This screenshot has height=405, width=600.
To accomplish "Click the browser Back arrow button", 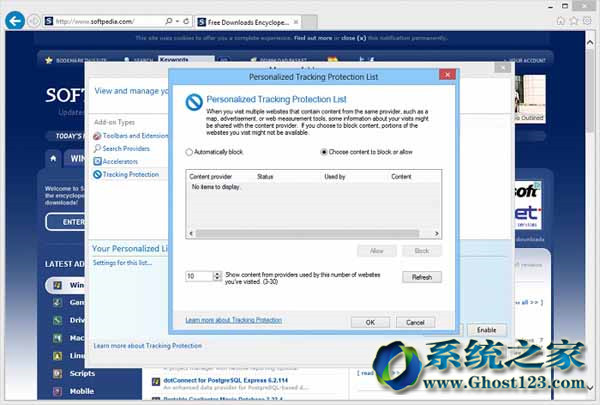I will coord(15,21).
